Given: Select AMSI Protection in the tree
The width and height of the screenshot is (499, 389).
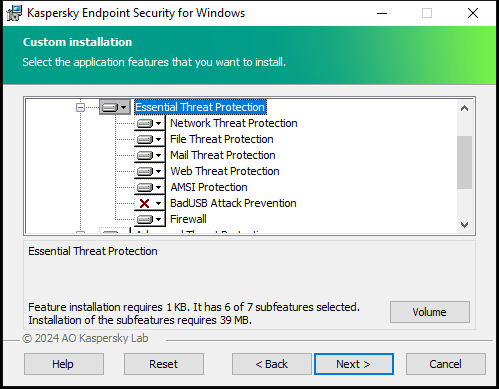Looking at the screenshot, I should click(209, 187).
